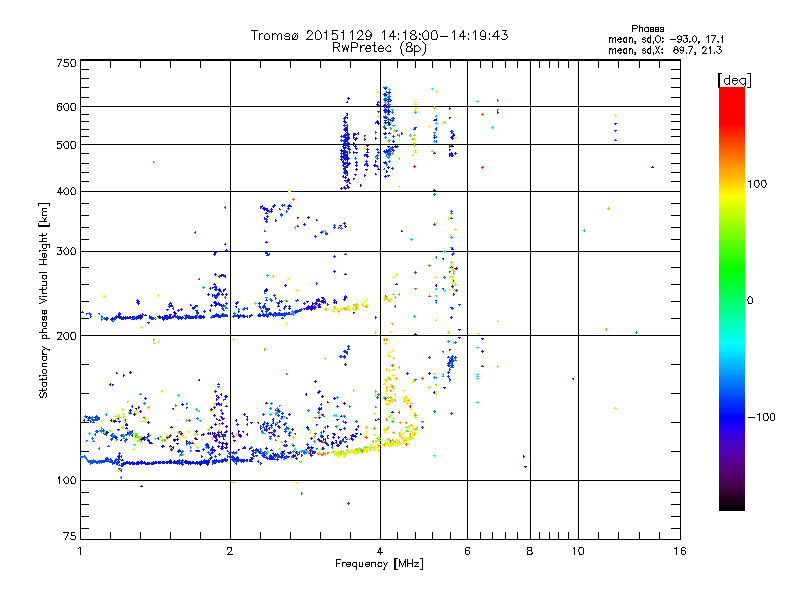The height and width of the screenshot is (600, 800).
Task: Click the x-axis label '2'
Action: pyautogui.click(x=230, y=551)
